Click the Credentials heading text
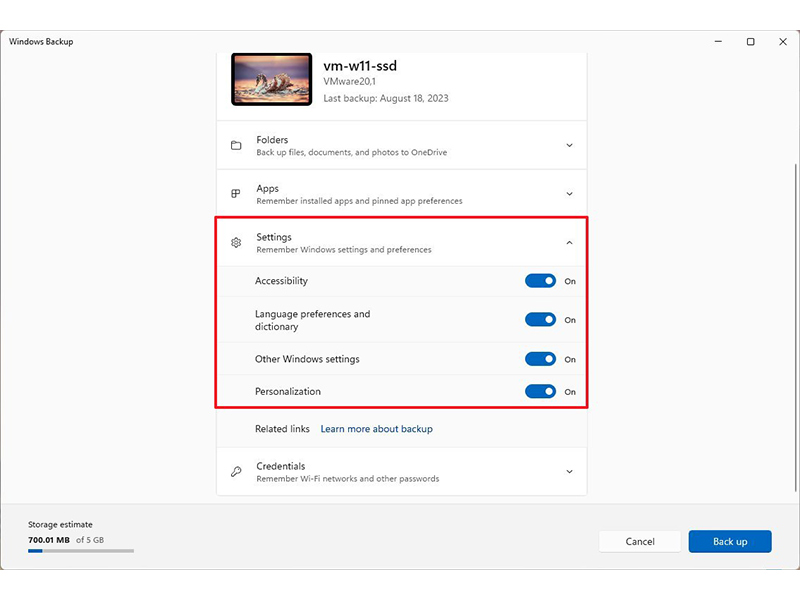The height and width of the screenshot is (600, 800). pyautogui.click(x=281, y=466)
